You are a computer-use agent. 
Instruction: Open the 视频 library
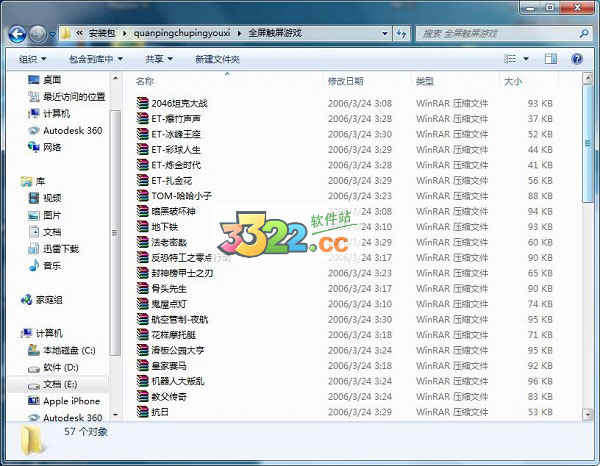tap(45, 198)
